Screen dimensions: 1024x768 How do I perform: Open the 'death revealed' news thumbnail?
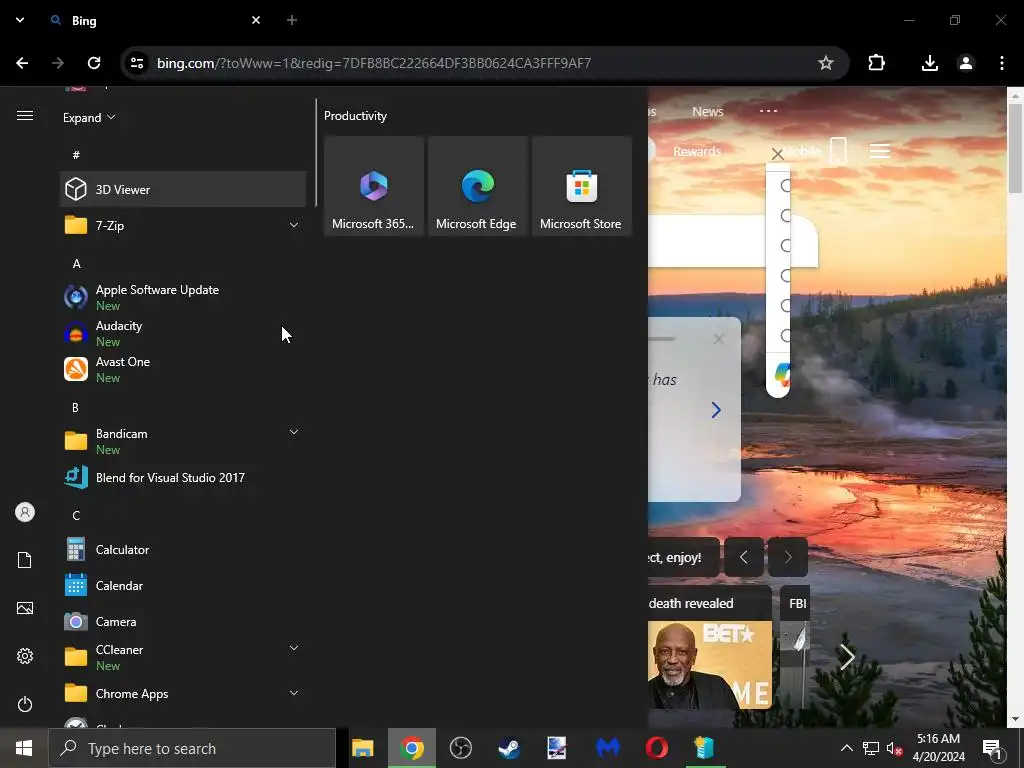pyautogui.click(x=709, y=665)
